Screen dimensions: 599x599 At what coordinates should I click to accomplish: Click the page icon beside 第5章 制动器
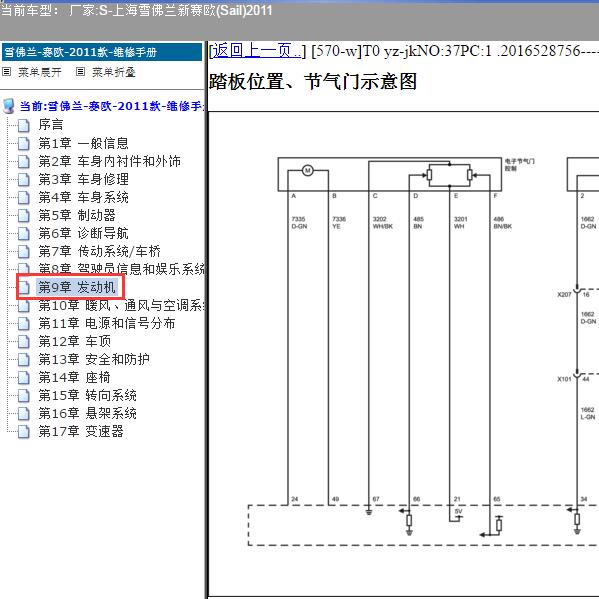pyautogui.click(x=24, y=215)
